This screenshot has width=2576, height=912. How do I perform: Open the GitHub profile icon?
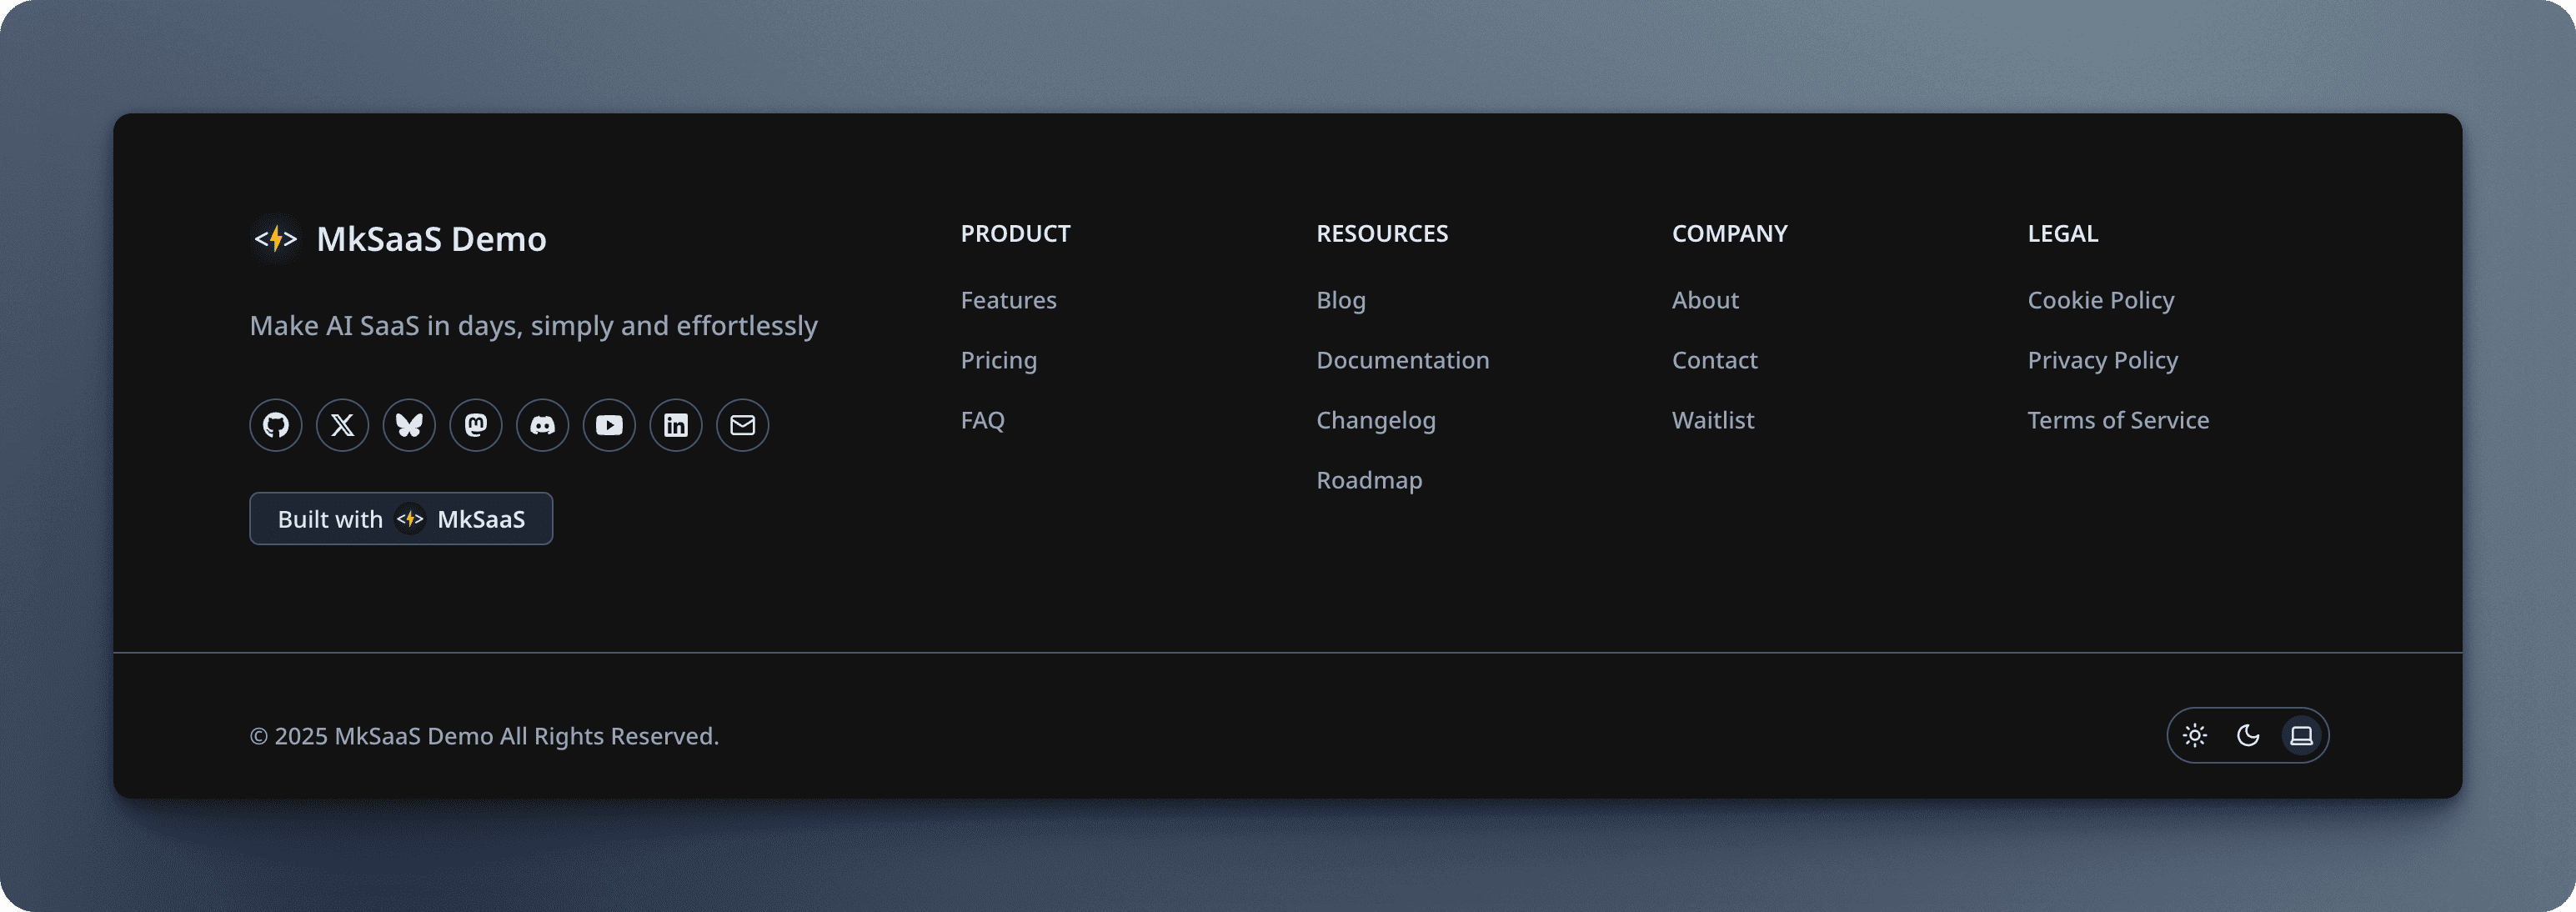coord(275,425)
